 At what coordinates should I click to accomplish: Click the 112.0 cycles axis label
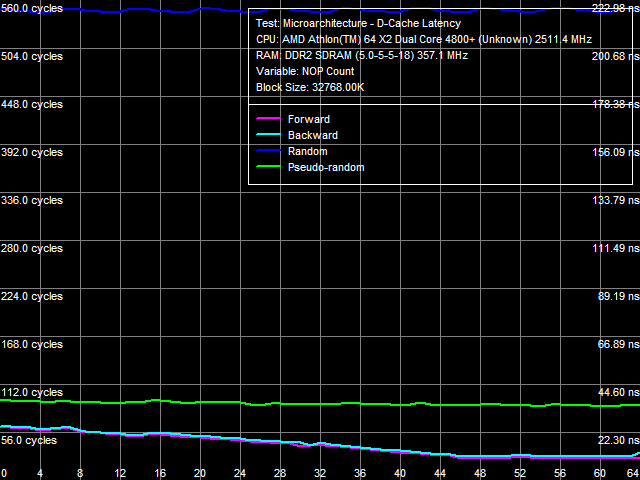point(32,392)
